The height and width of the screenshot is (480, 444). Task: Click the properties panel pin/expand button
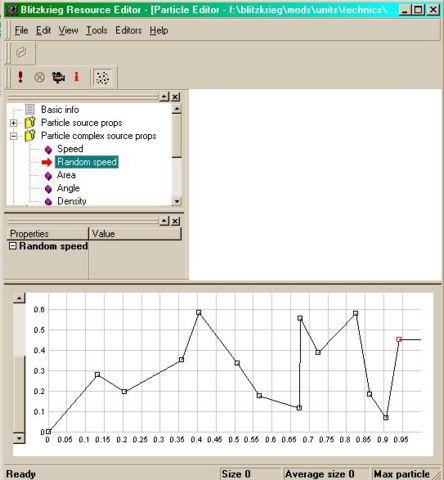pyautogui.click(x=164, y=221)
